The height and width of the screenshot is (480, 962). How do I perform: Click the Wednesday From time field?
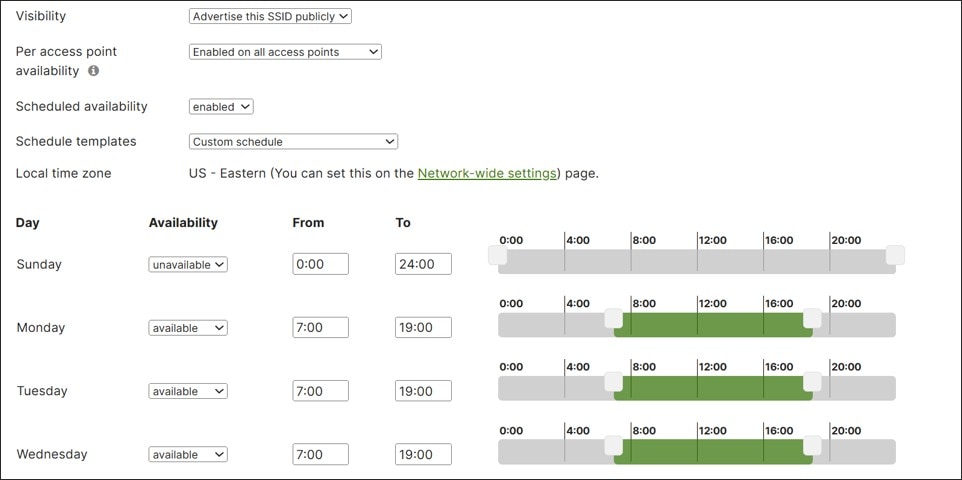320,454
